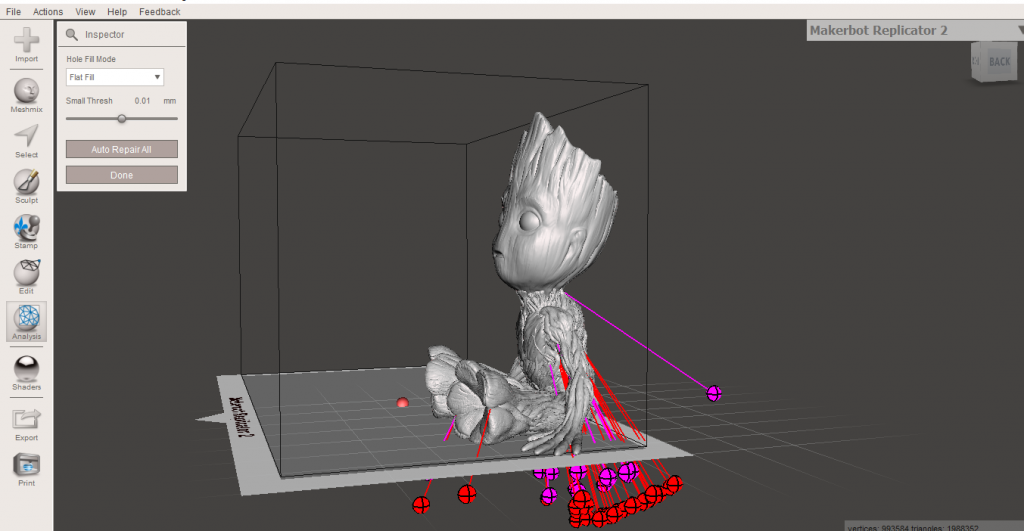Open the Help menu
The width and height of the screenshot is (1024, 531).
[117, 12]
